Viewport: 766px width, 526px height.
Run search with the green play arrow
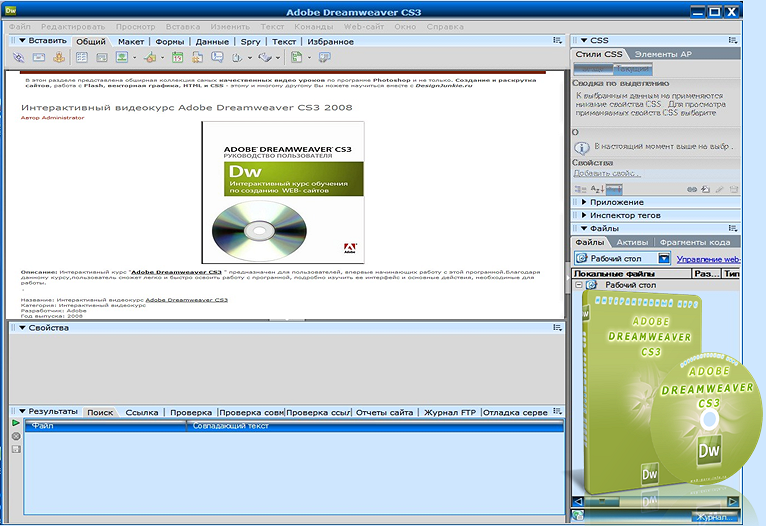(x=16, y=423)
